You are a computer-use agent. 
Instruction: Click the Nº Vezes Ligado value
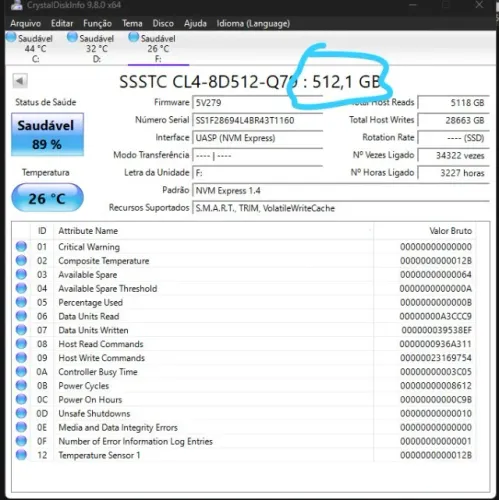454,155
